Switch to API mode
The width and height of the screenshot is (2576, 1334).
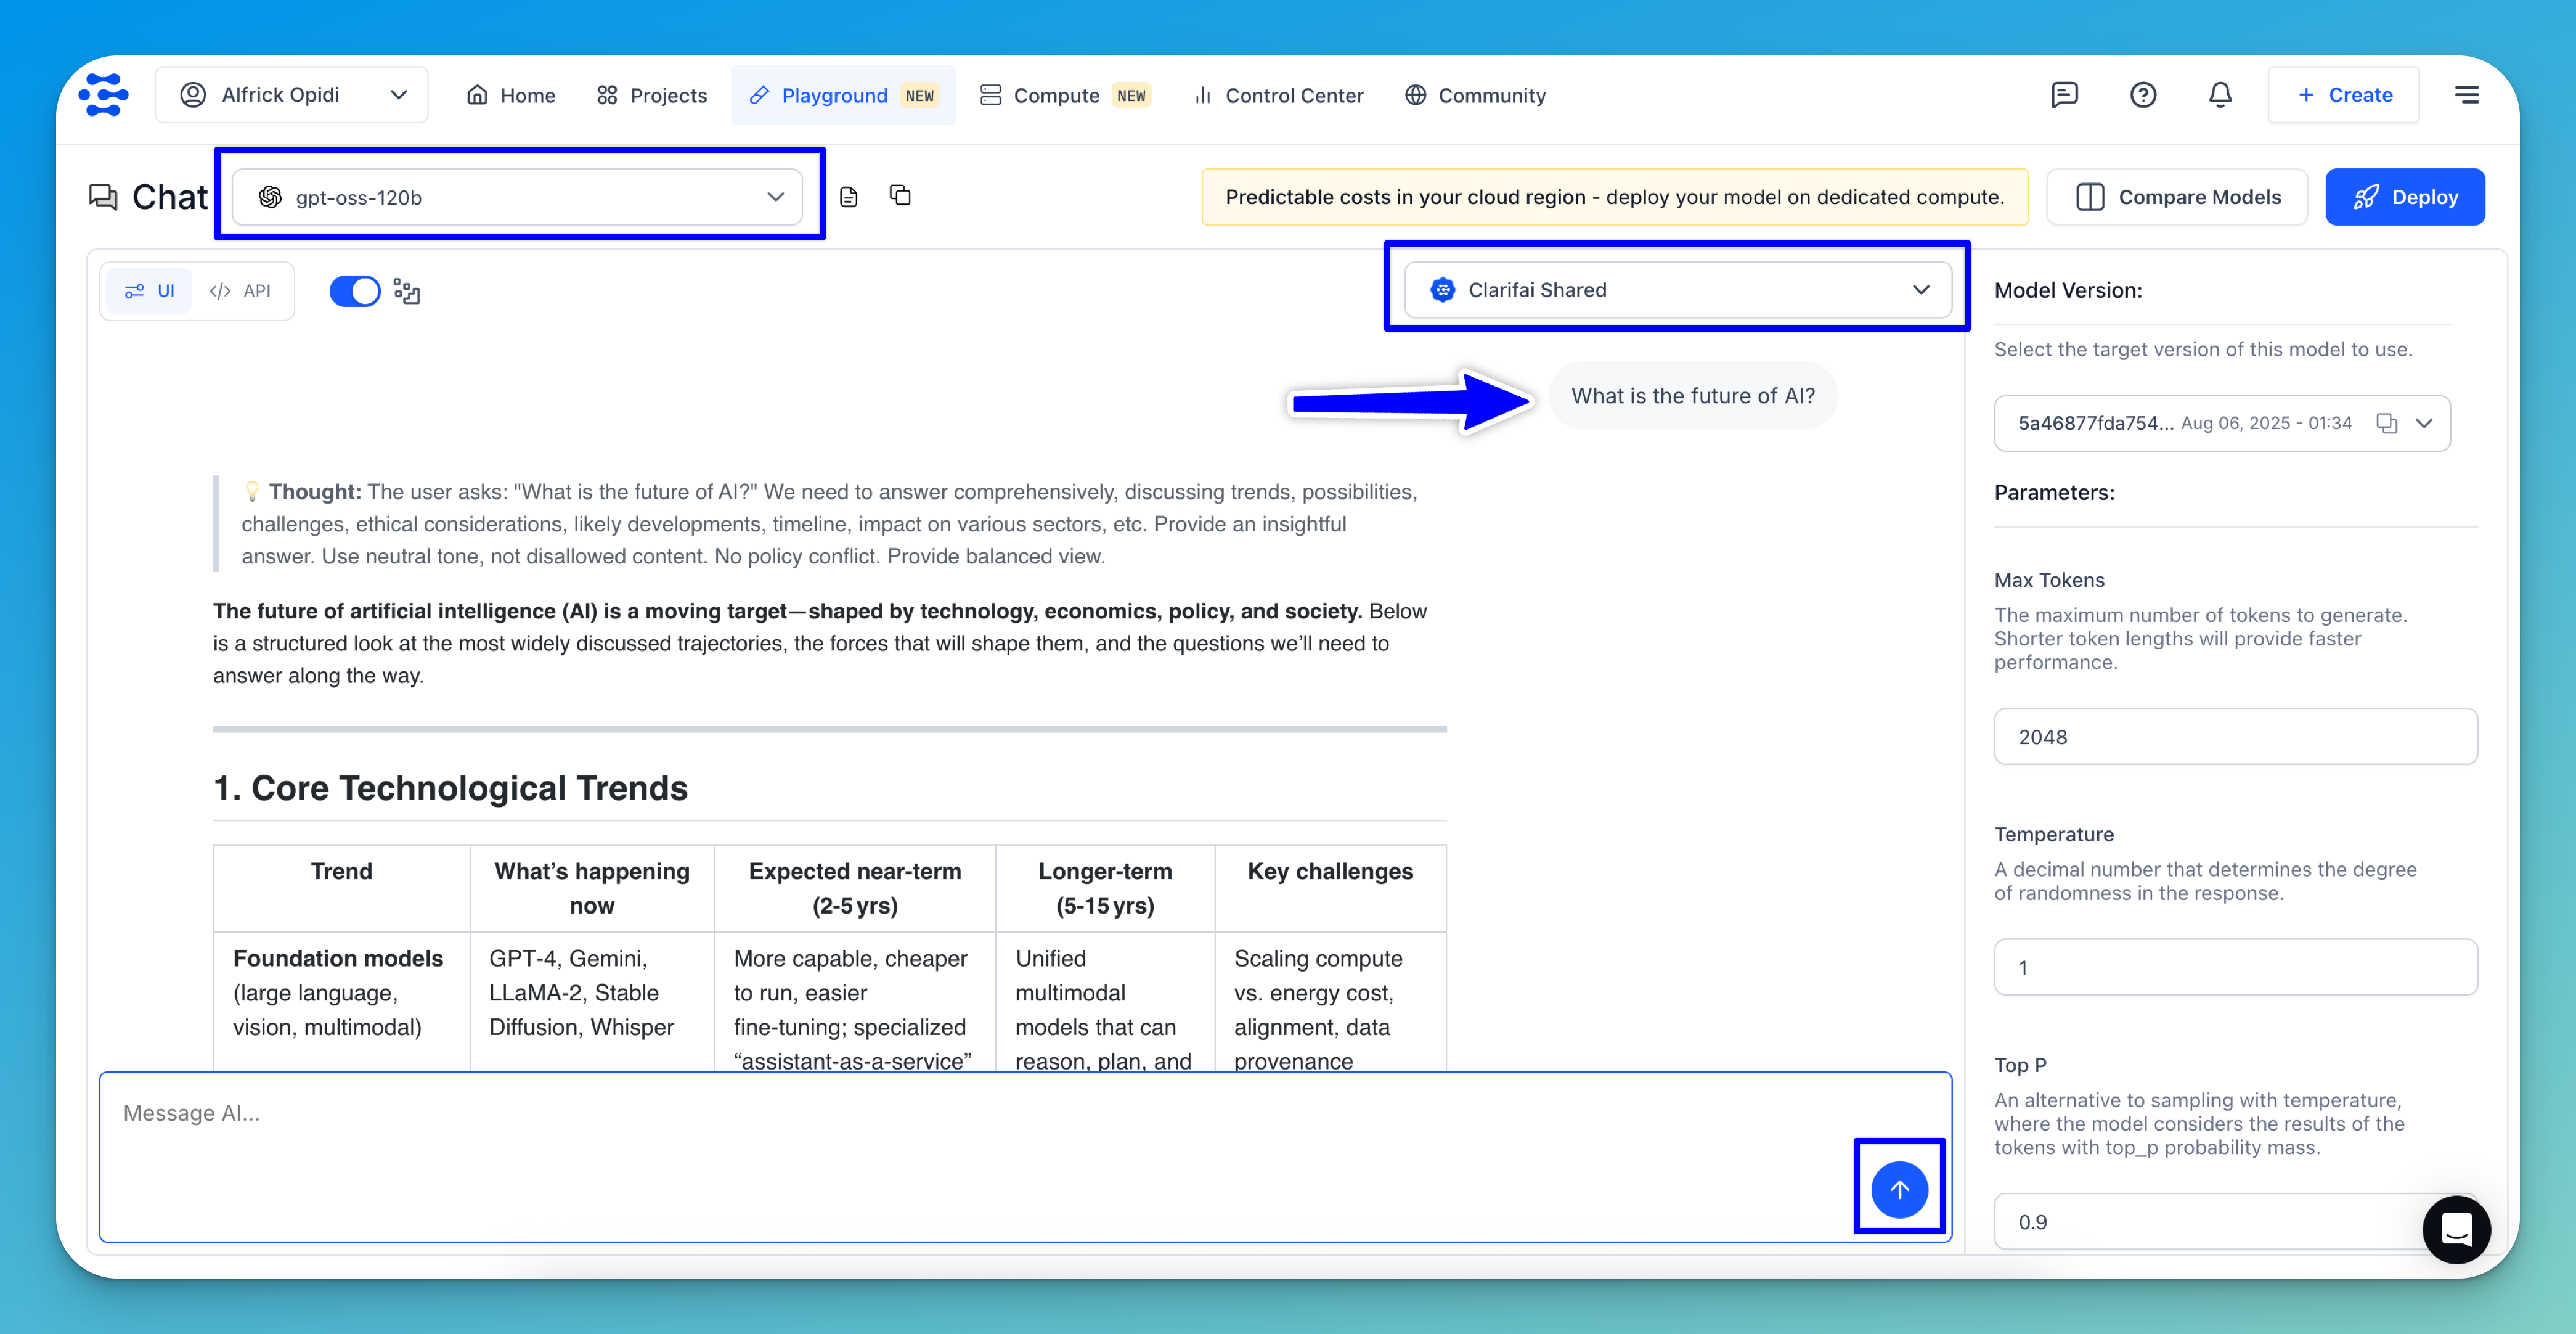[x=240, y=291]
